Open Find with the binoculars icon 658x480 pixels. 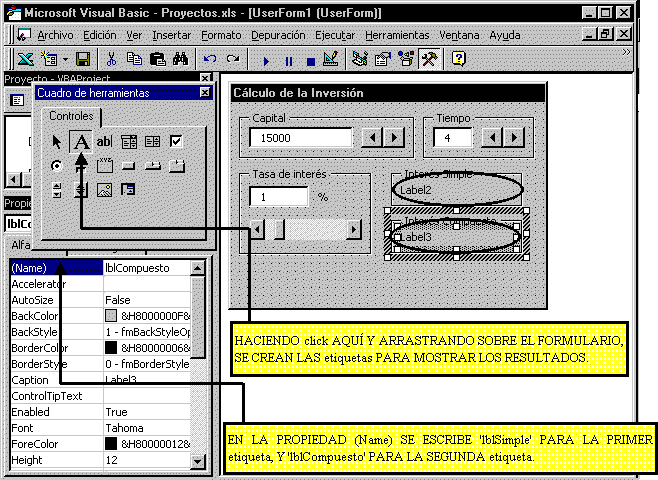180,59
